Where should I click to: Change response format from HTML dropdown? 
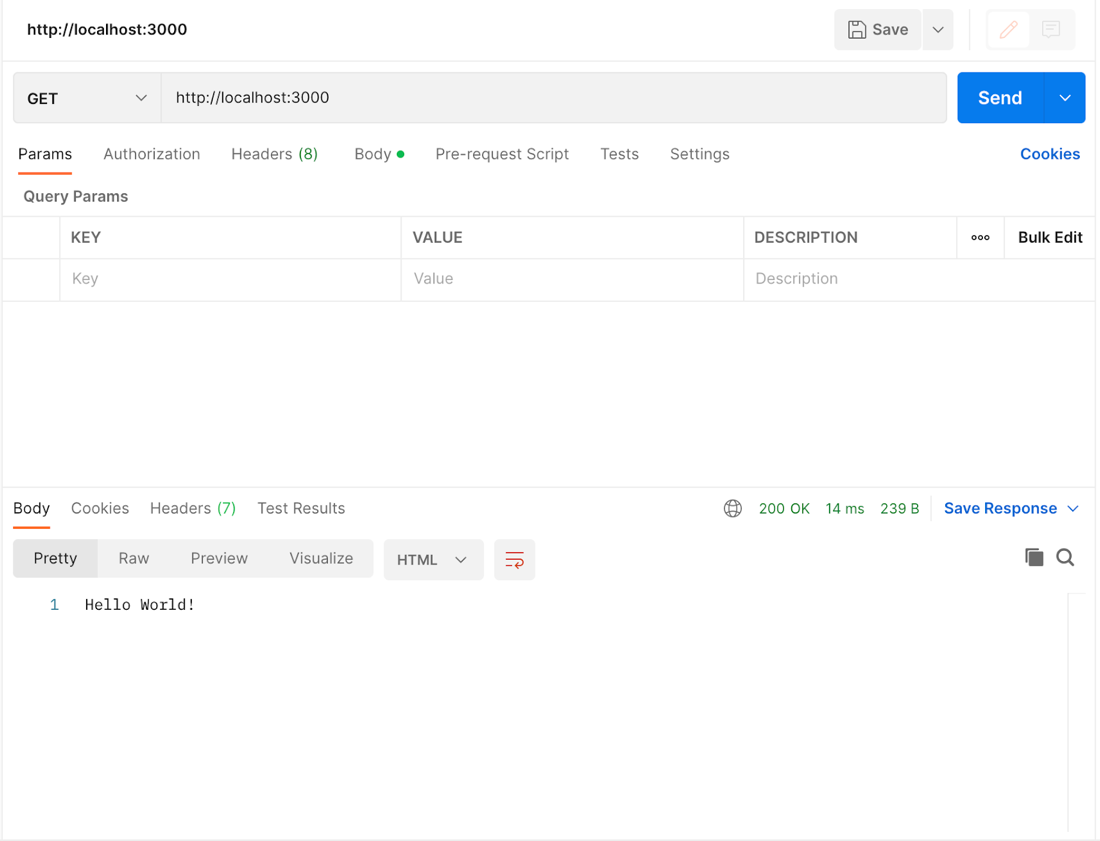click(x=433, y=559)
